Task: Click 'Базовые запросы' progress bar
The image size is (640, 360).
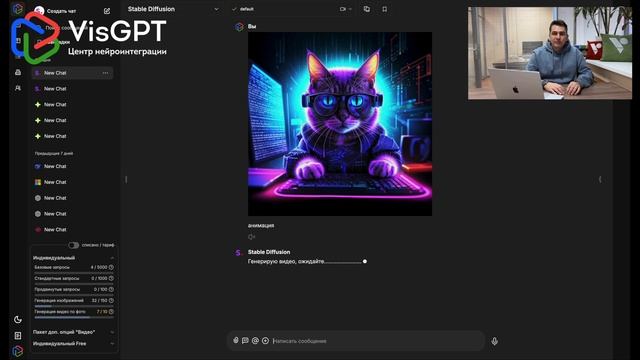Action: pos(74,273)
